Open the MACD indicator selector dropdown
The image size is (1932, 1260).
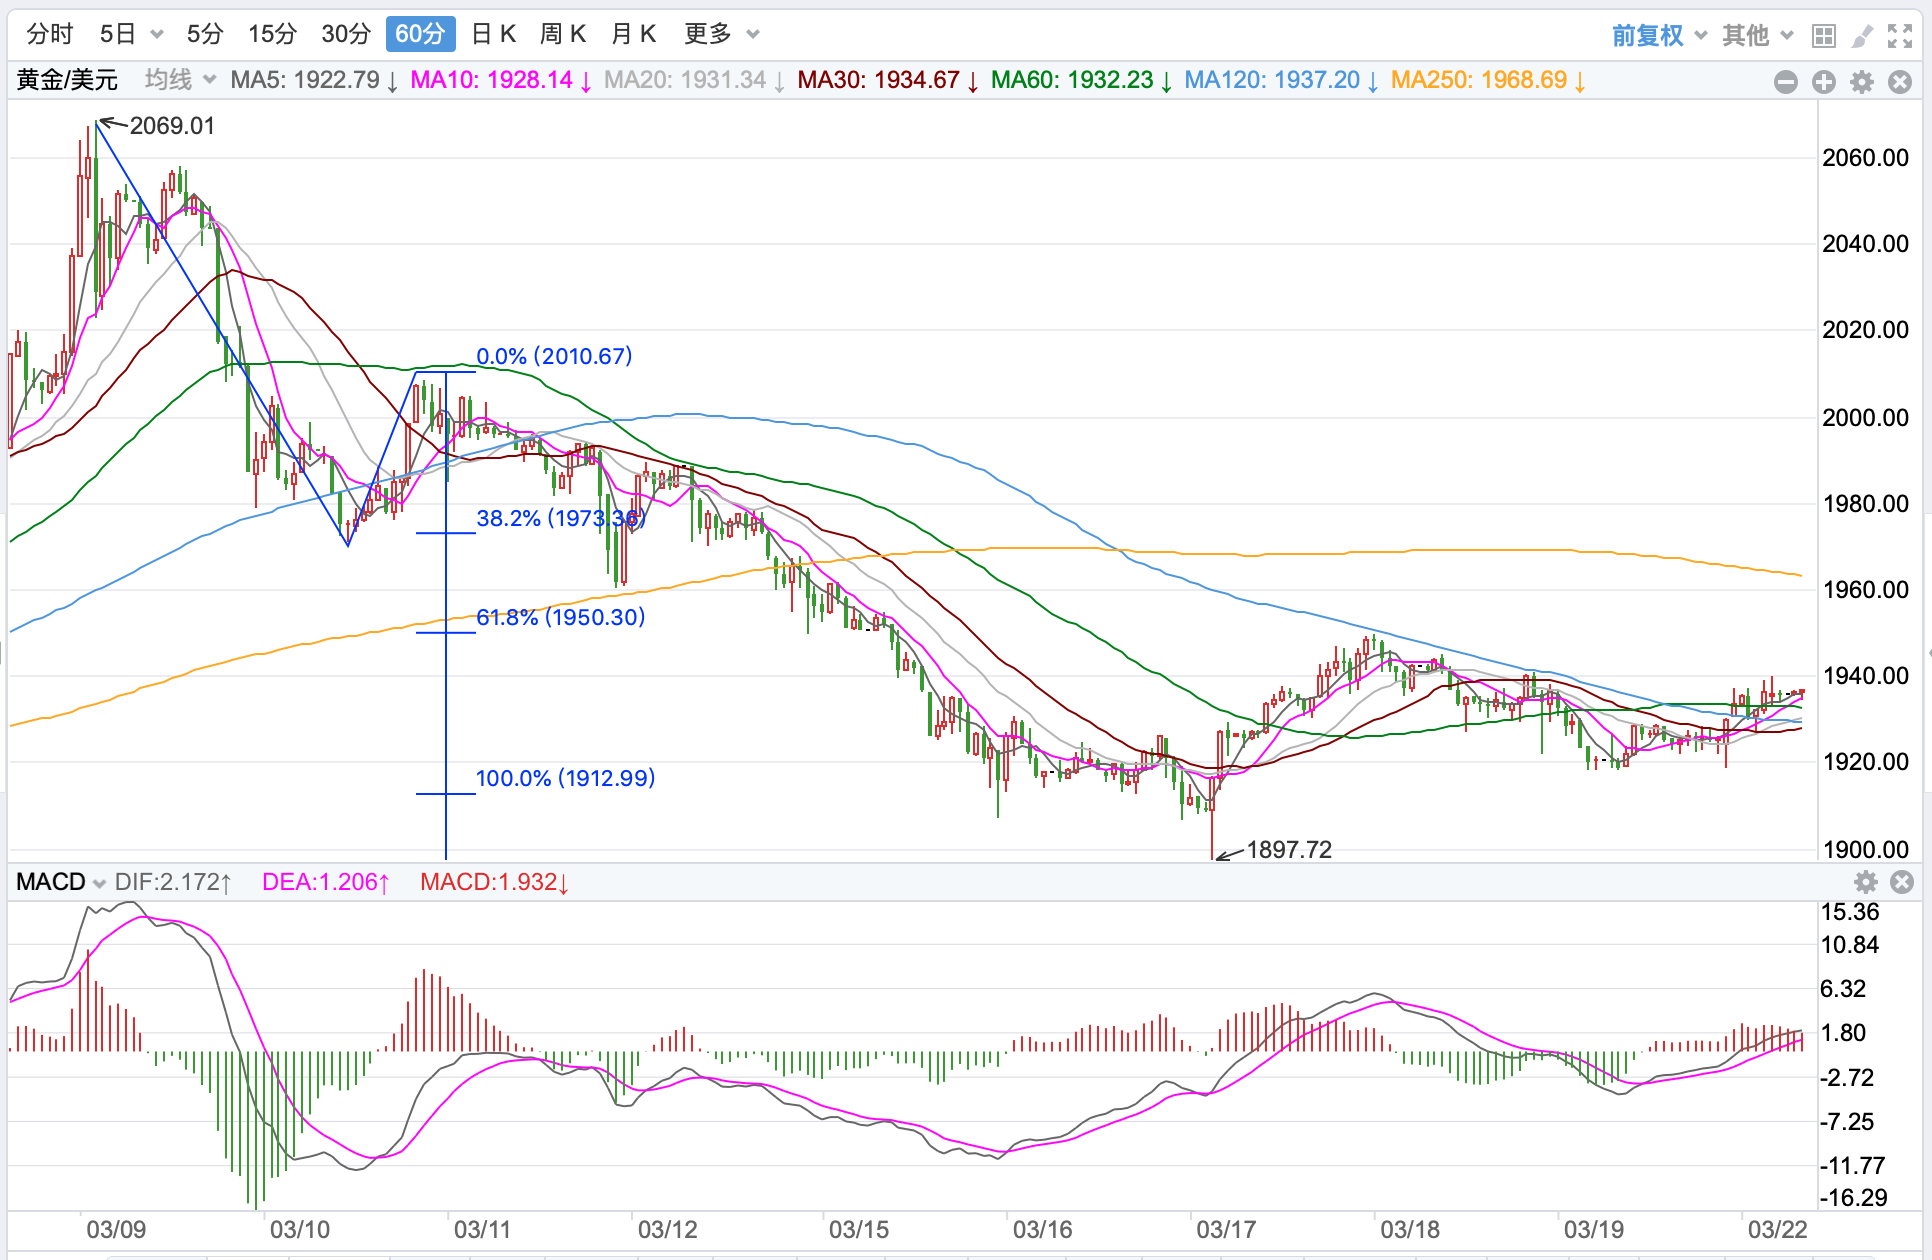61,882
